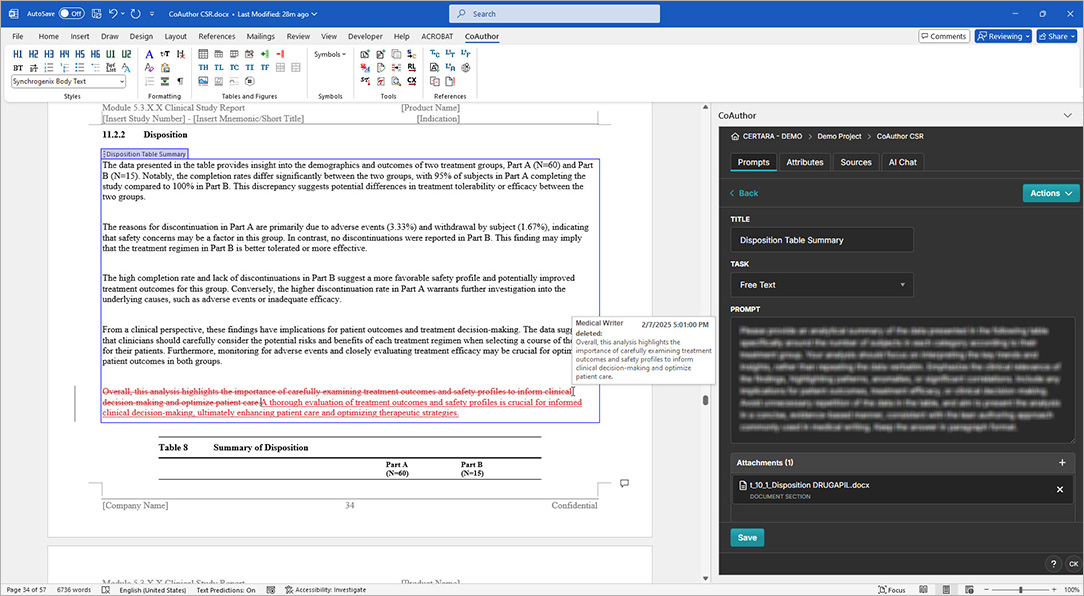This screenshot has height=596, width=1084.
Task: Click the insert table grid icon
Action: [203, 54]
